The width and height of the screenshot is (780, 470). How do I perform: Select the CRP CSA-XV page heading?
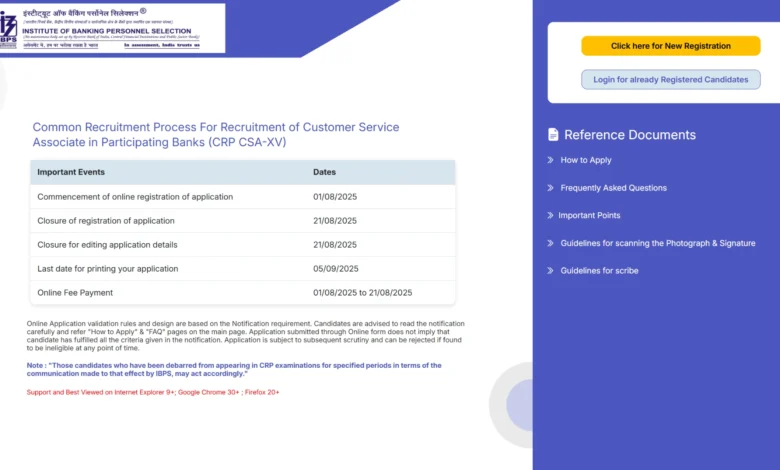216,135
